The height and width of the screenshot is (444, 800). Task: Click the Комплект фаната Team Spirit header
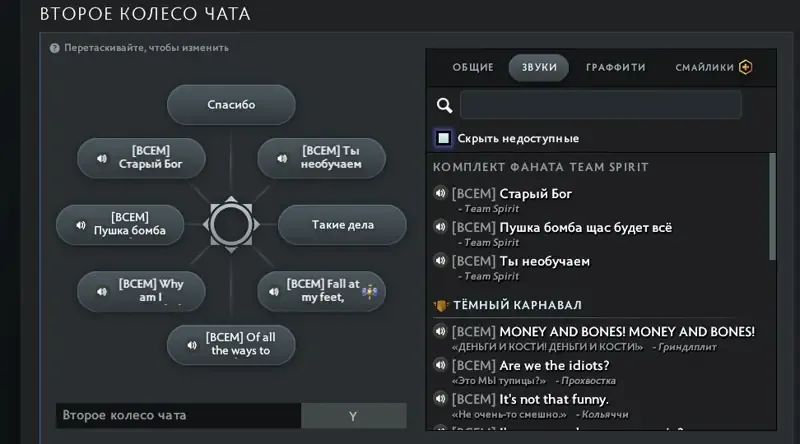click(x=541, y=167)
